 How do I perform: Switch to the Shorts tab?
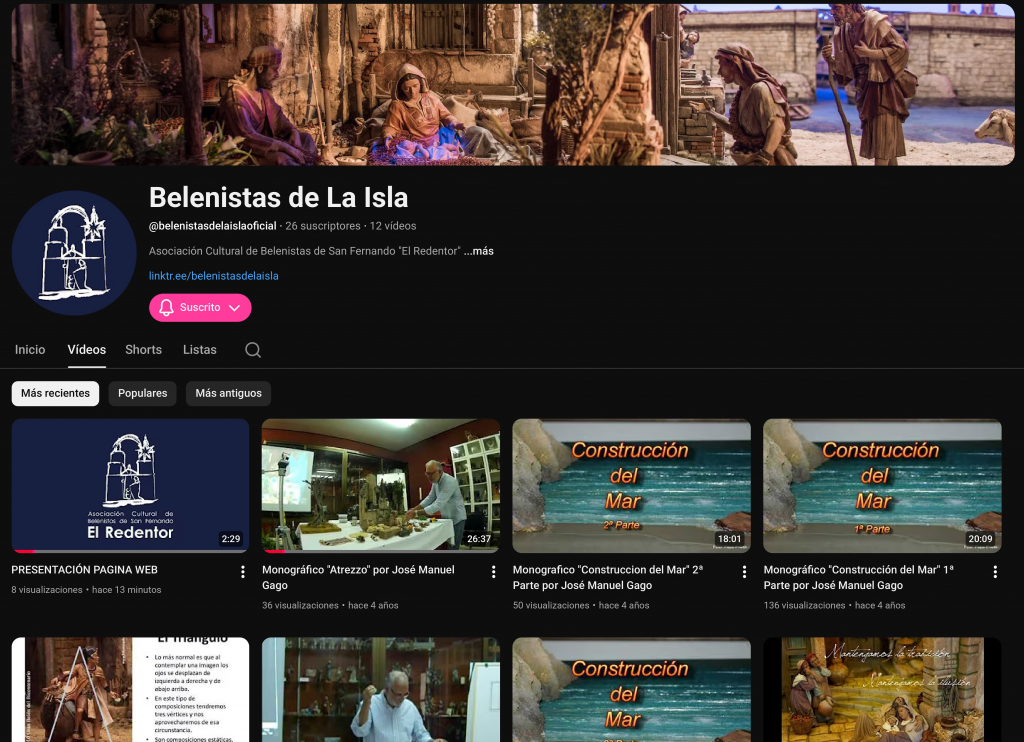[x=143, y=350]
